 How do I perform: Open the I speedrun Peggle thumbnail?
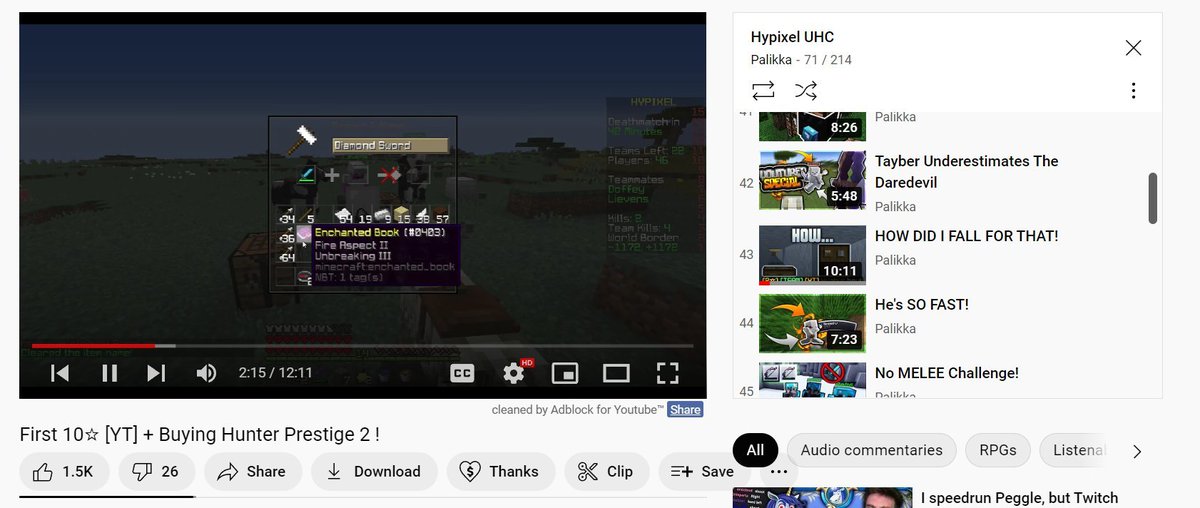point(822,497)
